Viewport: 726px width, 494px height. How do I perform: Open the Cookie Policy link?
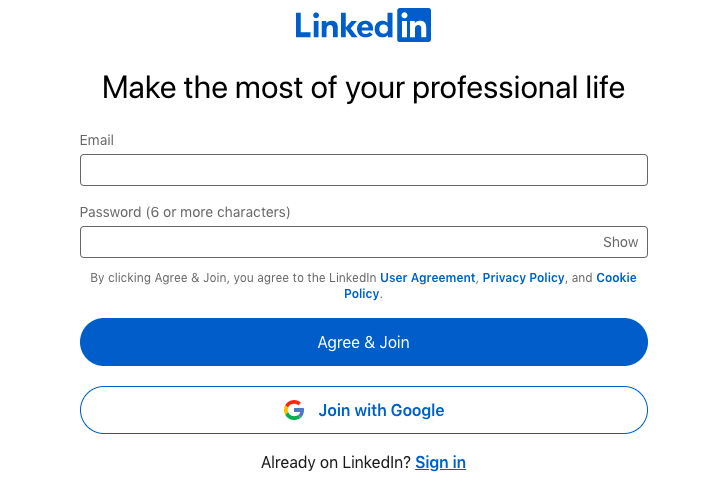tap(616, 278)
